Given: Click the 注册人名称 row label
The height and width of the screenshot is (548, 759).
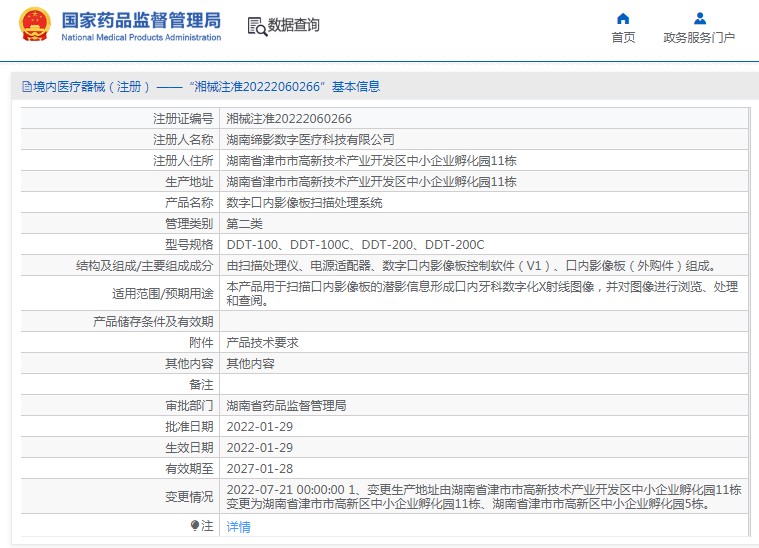Looking at the screenshot, I should pyautogui.click(x=183, y=139).
